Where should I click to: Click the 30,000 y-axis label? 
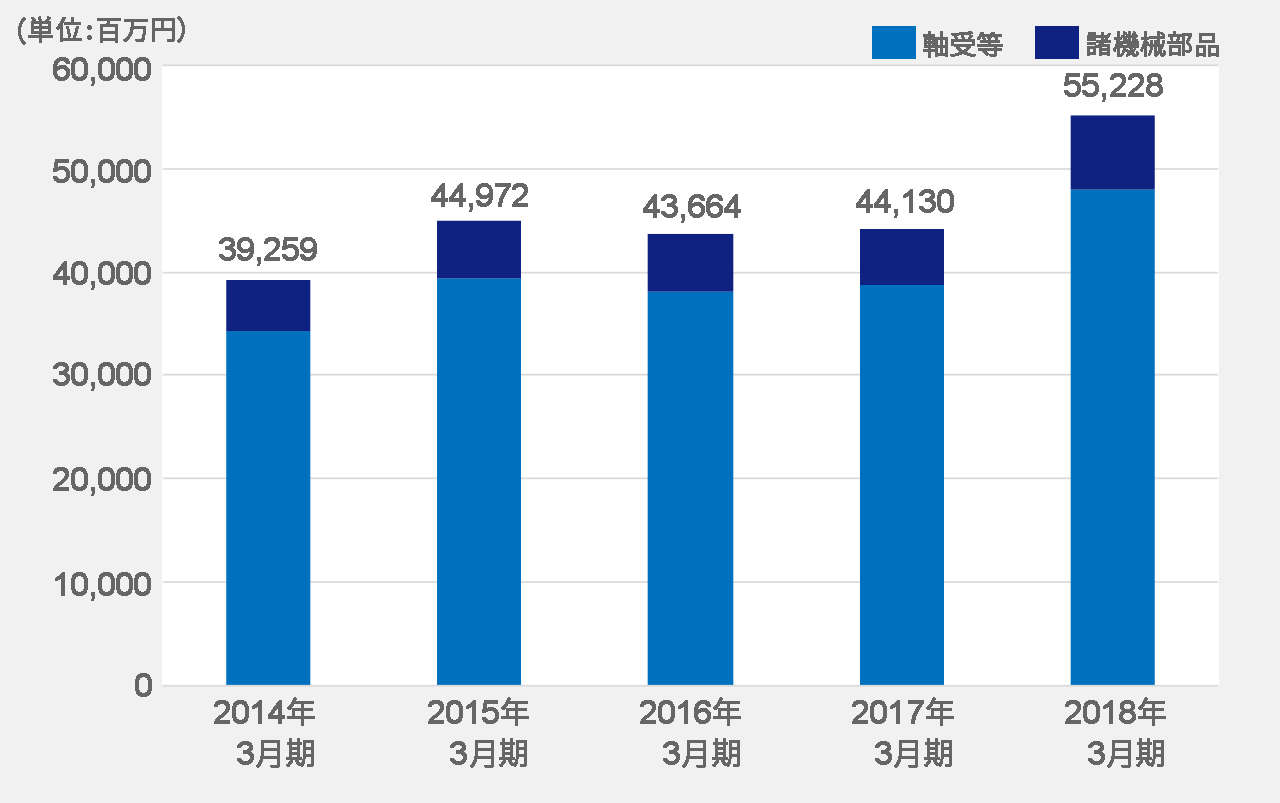click(100, 376)
